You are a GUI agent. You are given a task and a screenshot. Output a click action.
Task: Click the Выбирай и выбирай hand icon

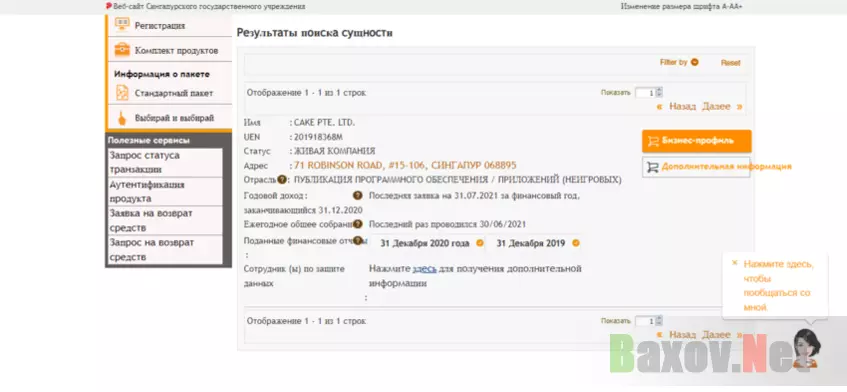click(122, 118)
